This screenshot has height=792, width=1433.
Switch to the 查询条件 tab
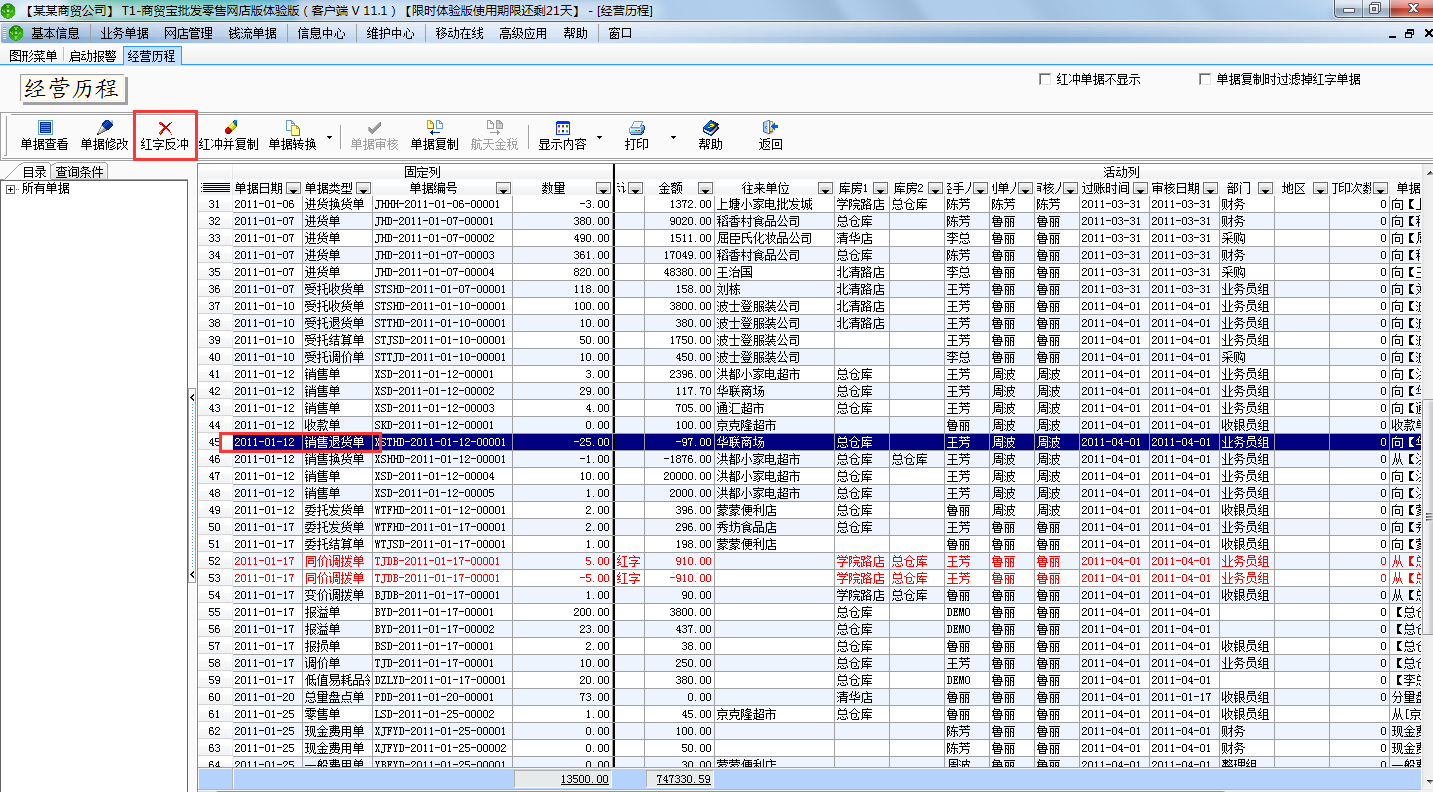pos(79,172)
